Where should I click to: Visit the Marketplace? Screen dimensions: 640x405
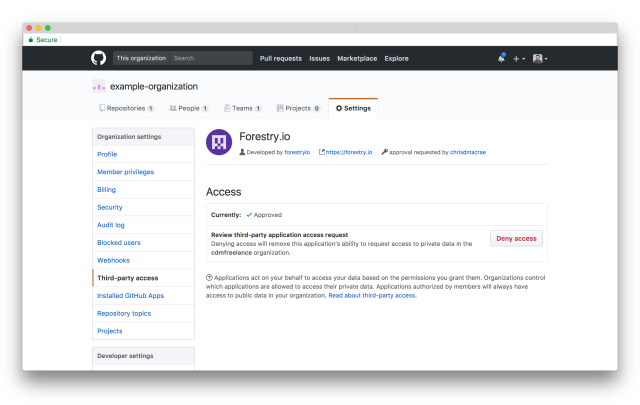[x=357, y=58]
